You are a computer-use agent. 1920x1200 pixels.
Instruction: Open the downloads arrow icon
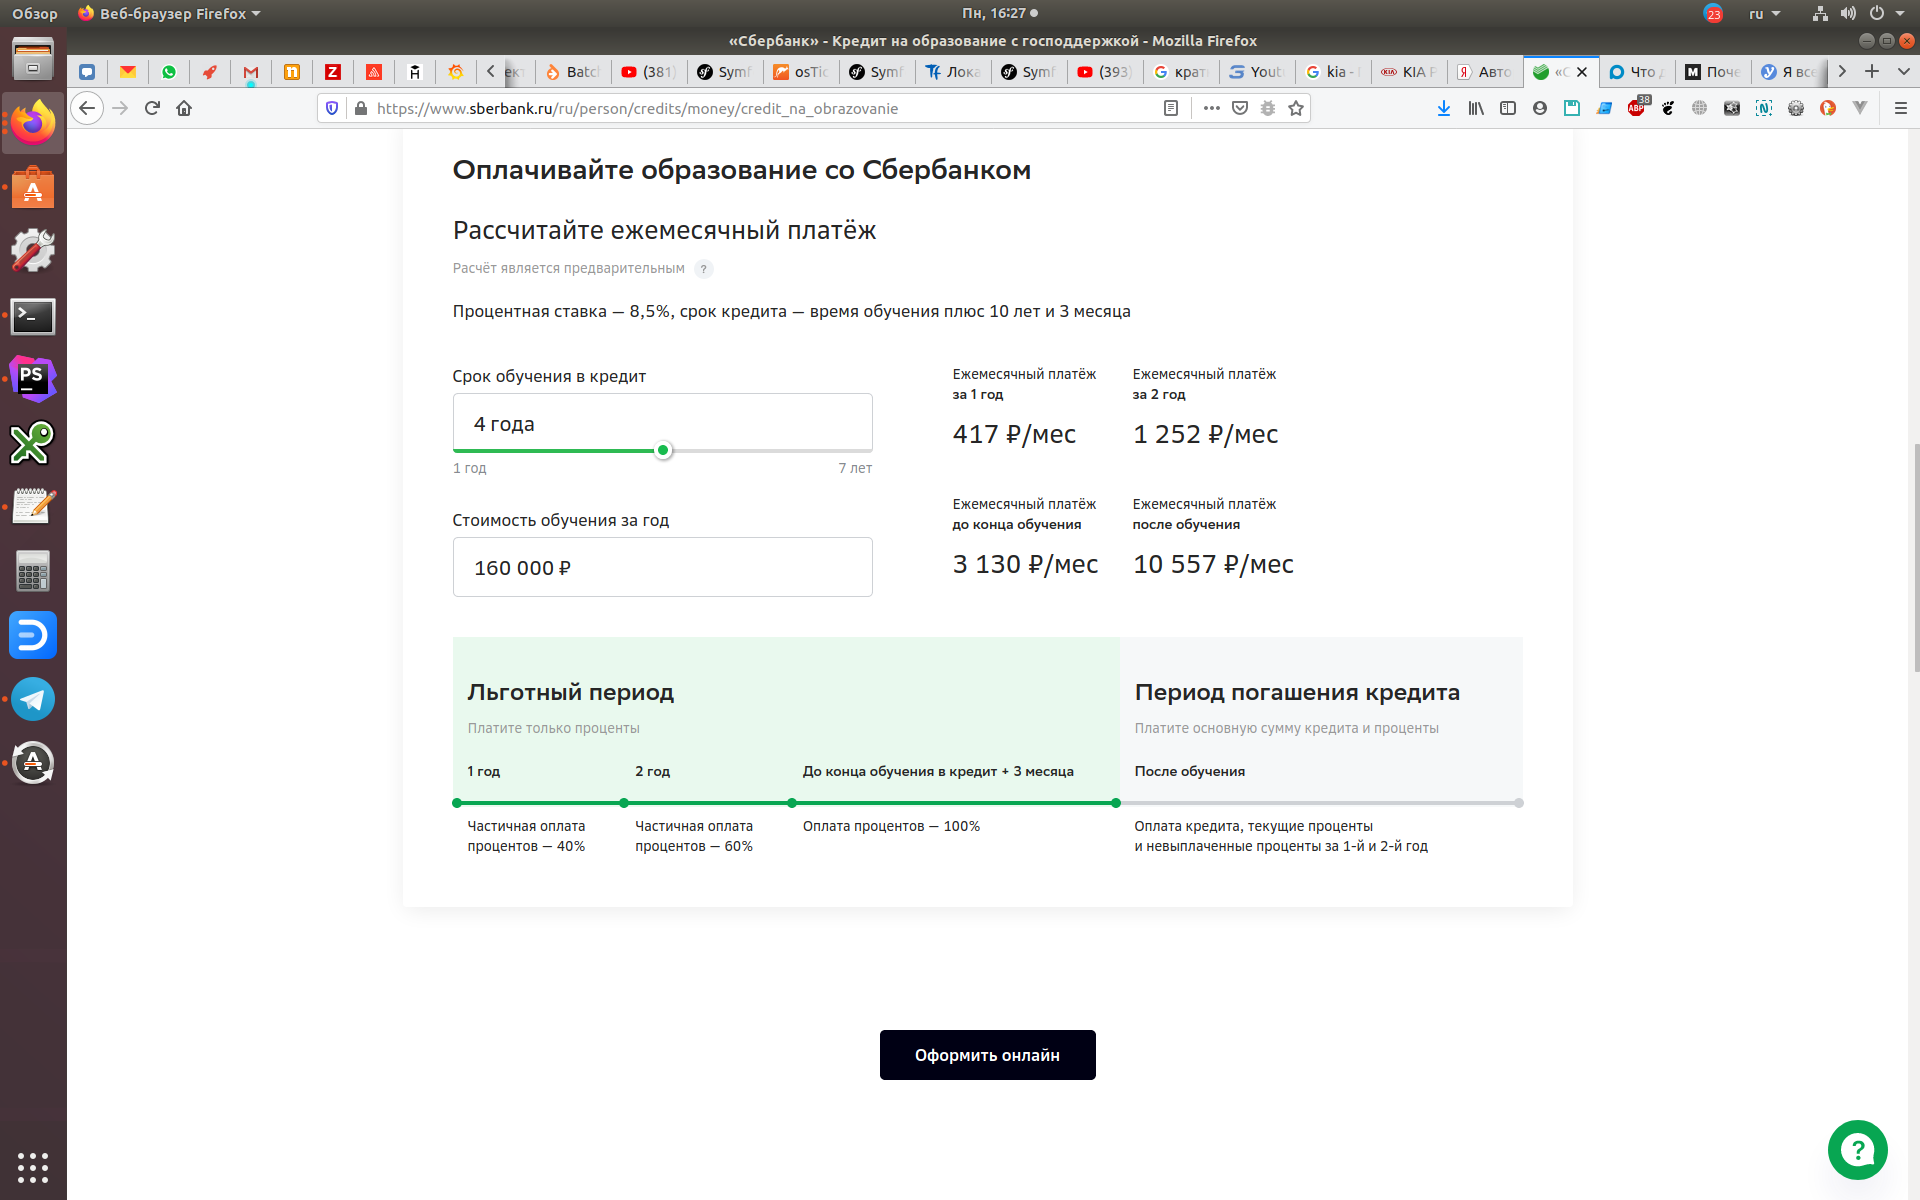(1443, 108)
